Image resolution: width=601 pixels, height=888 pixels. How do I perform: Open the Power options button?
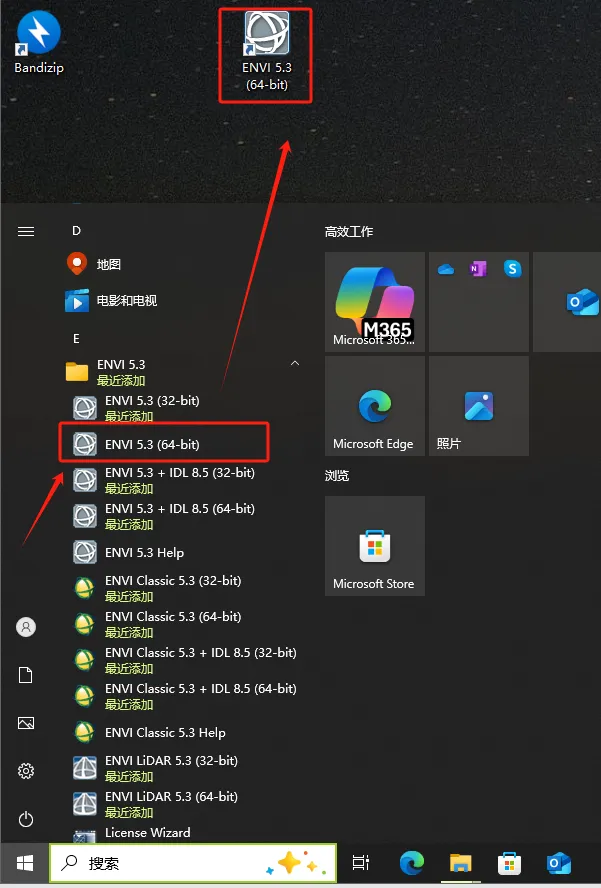click(x=25, y=819)
